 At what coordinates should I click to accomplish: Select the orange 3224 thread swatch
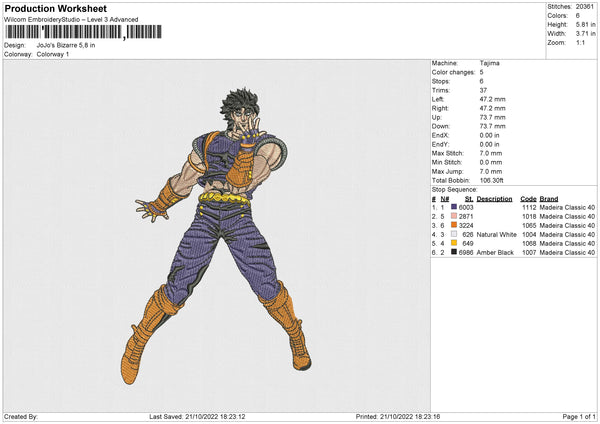pos(454,225)
